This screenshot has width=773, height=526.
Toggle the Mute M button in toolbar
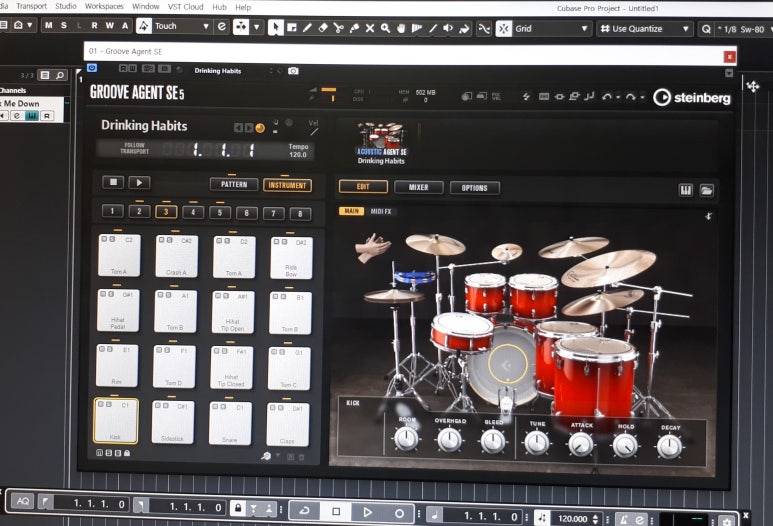pos(48,25)
